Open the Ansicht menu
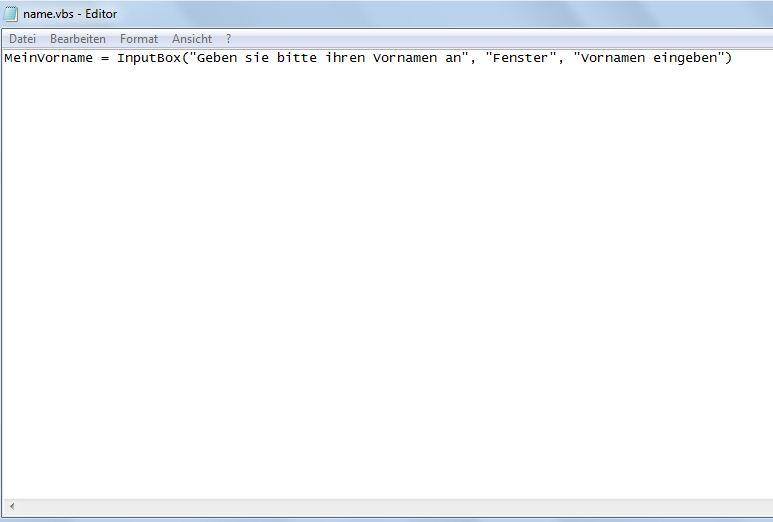The width and height of the screenshot is (773, 522). pyautogui.click(x=192, y=39)
